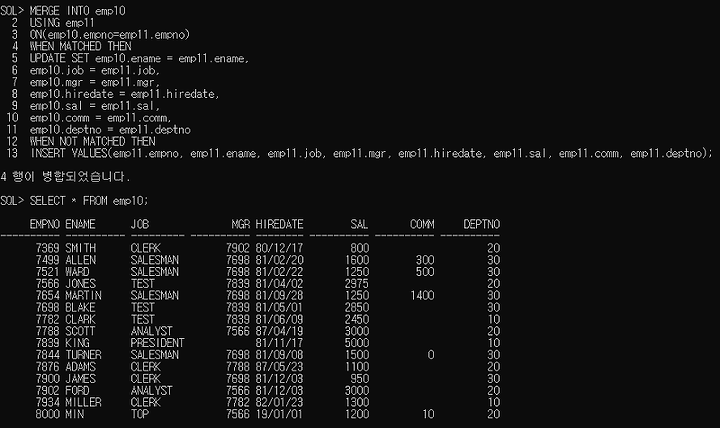
Task: Click the 'emp10.sal = emp11.sal' line
Action: tap(95, 106)
